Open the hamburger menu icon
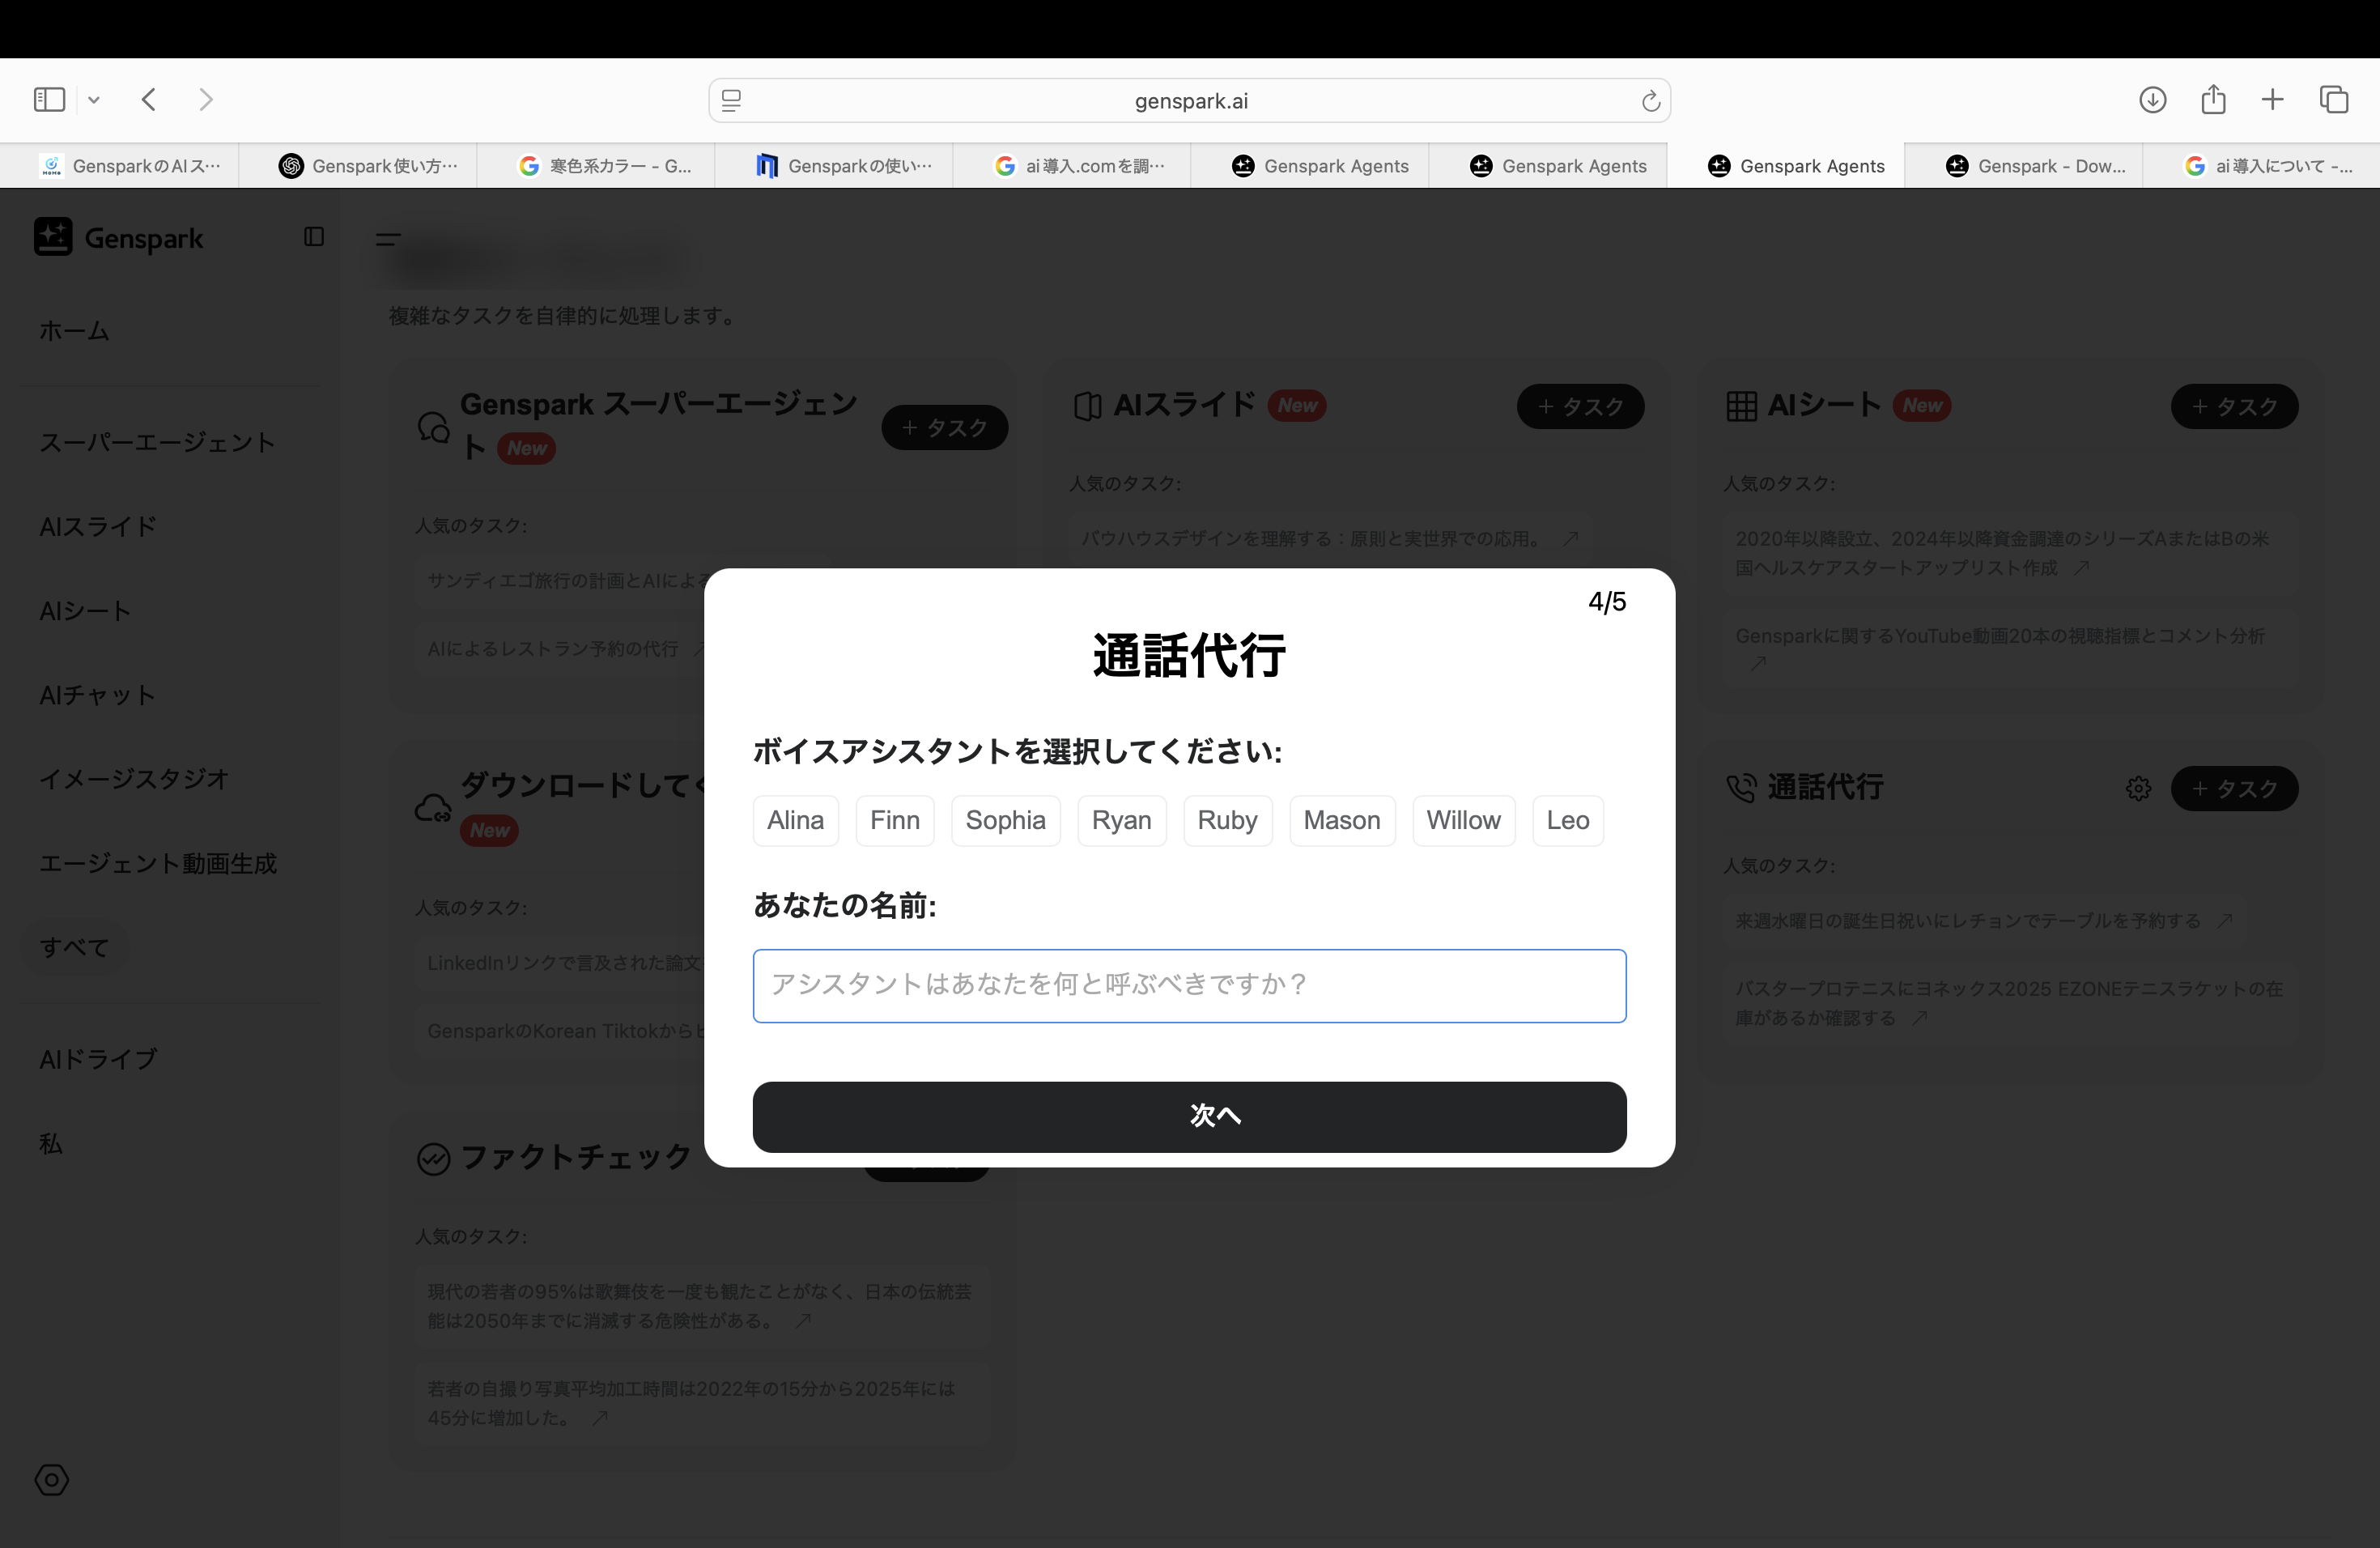 click(x=388, y=239)
